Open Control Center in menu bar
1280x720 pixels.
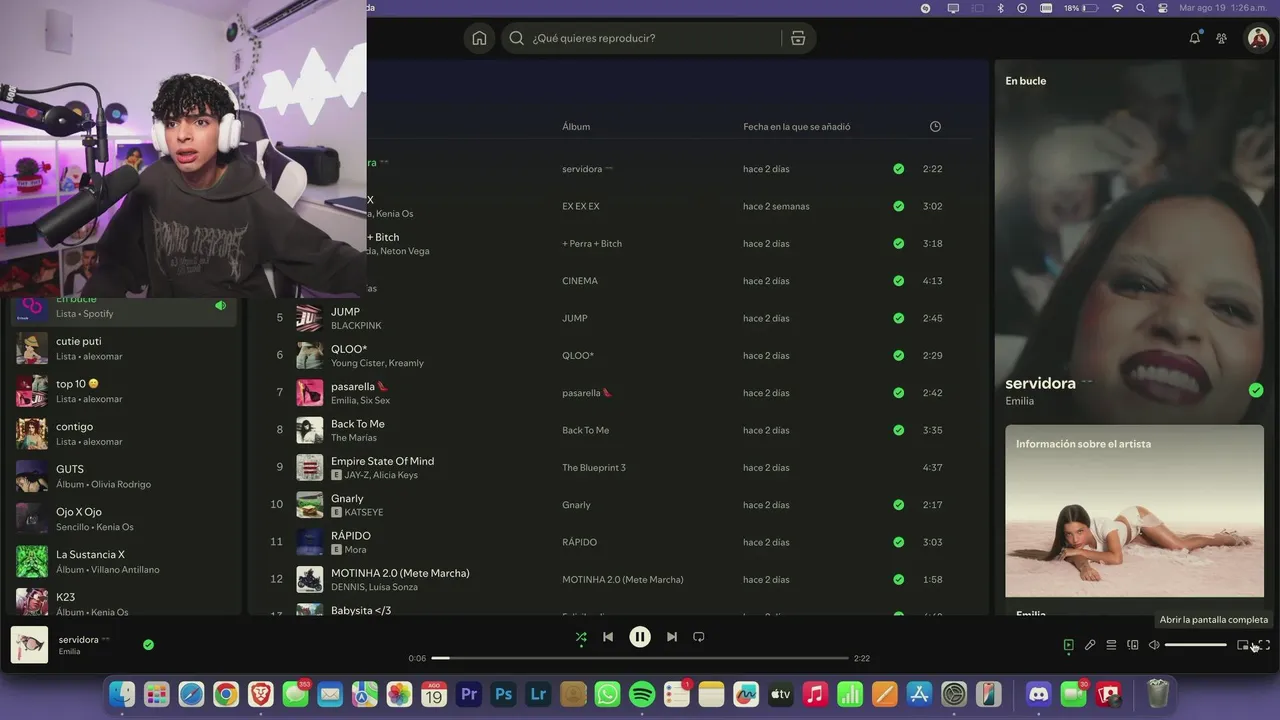pos(1162,7)
